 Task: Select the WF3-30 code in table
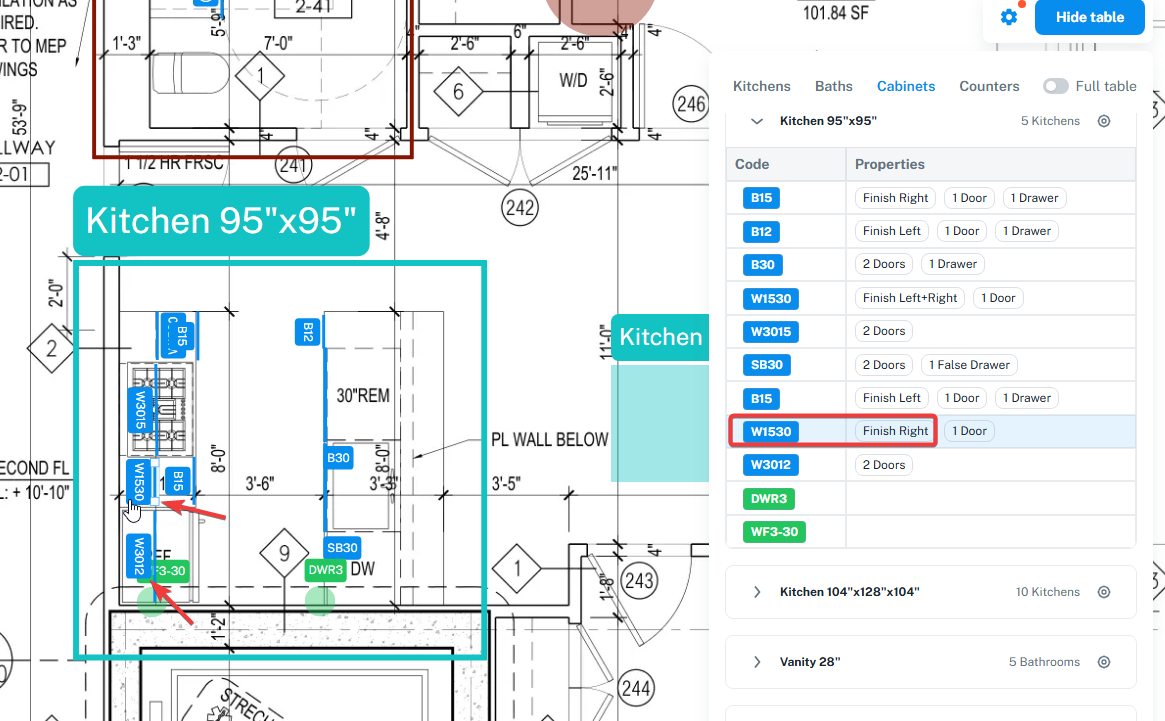[774, 532]
